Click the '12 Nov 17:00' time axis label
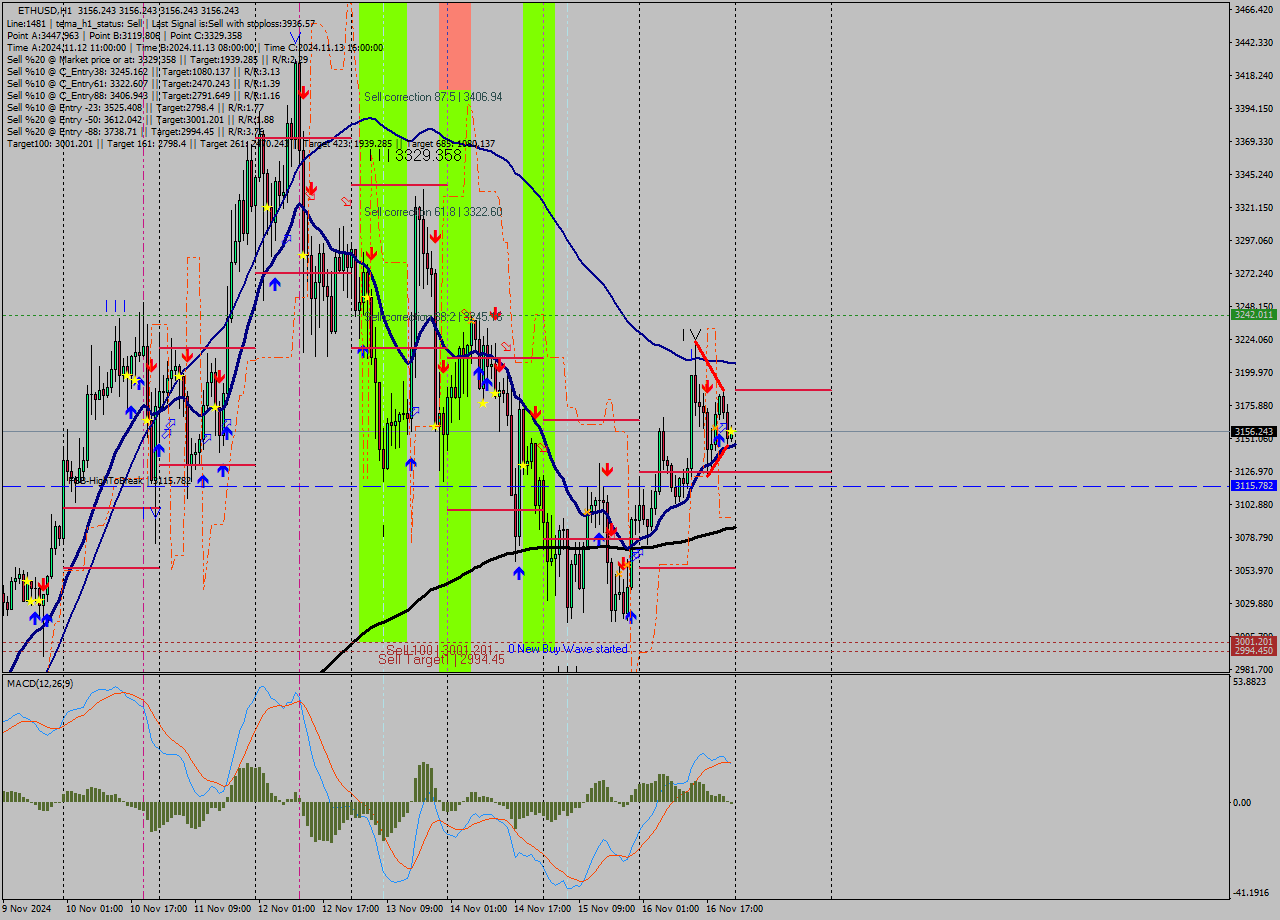 coord(351,909)
